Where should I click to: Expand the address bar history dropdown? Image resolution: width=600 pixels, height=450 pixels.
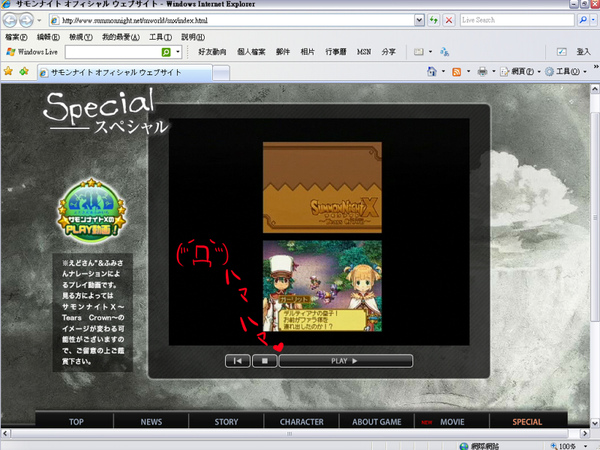click(419, 20)
